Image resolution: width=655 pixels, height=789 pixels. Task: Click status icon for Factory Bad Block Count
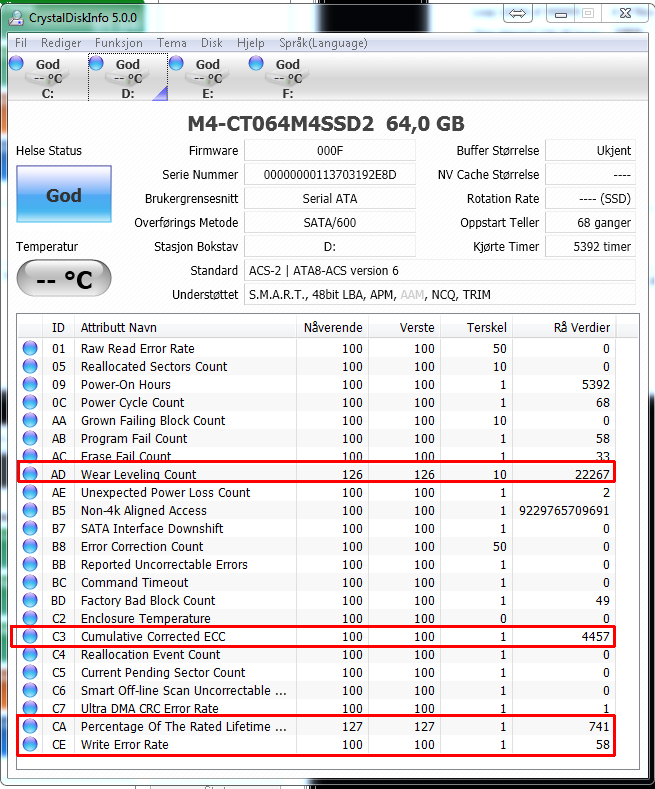(30, 600)
